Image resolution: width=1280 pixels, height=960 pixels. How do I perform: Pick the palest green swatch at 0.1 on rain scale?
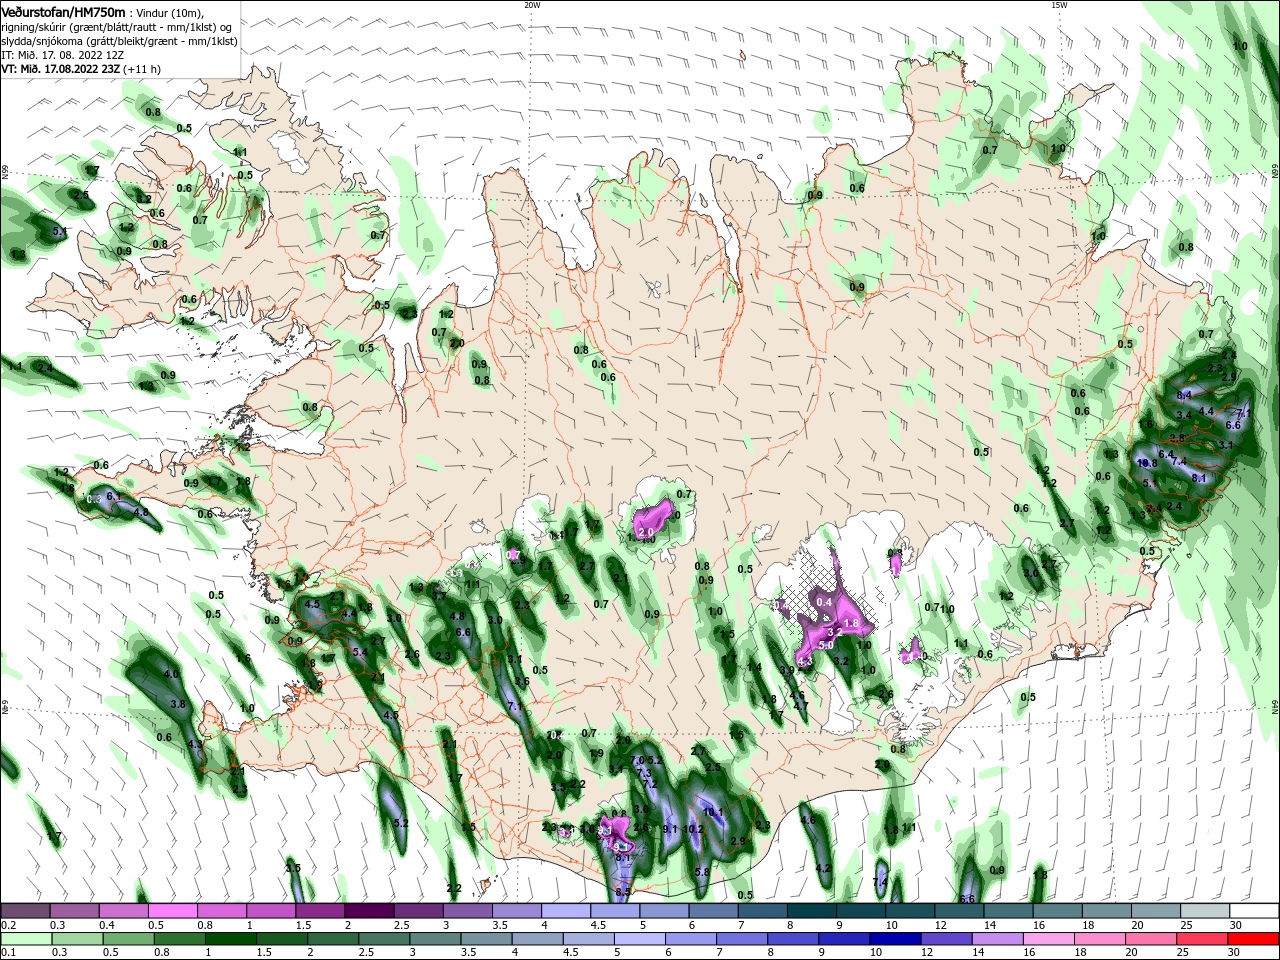25,939
